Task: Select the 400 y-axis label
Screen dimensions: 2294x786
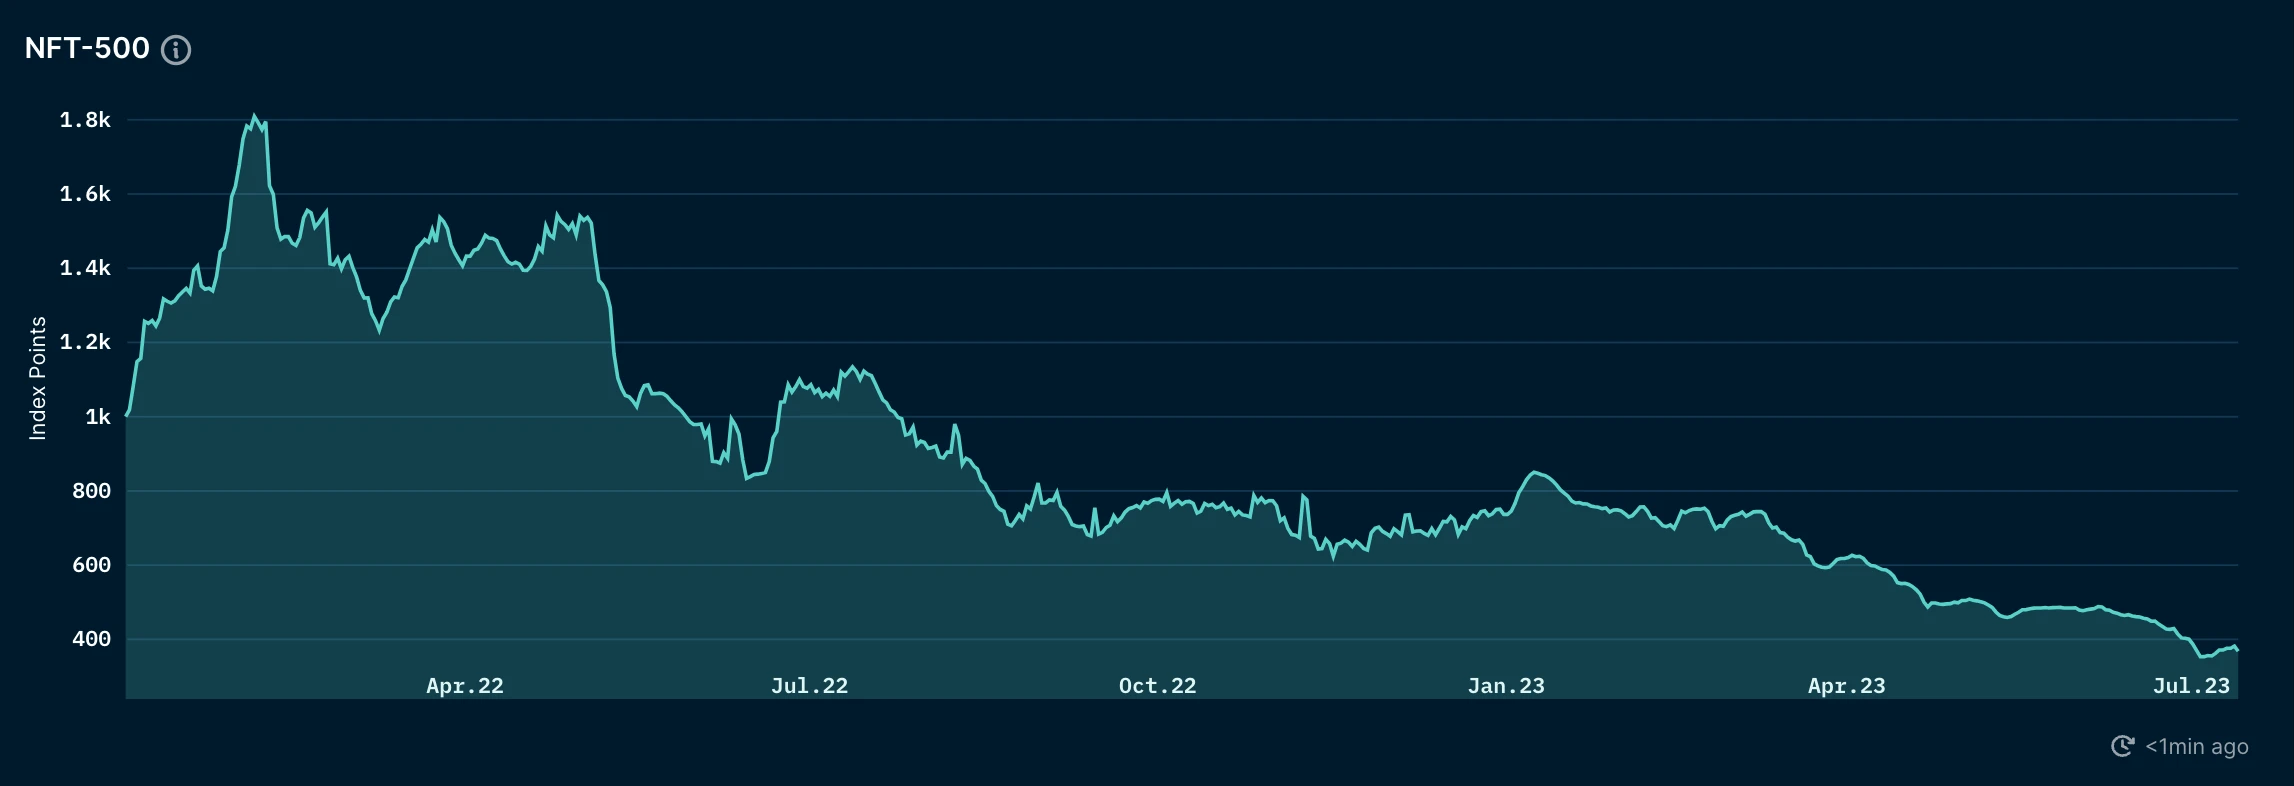Action: tap(91, 639)
